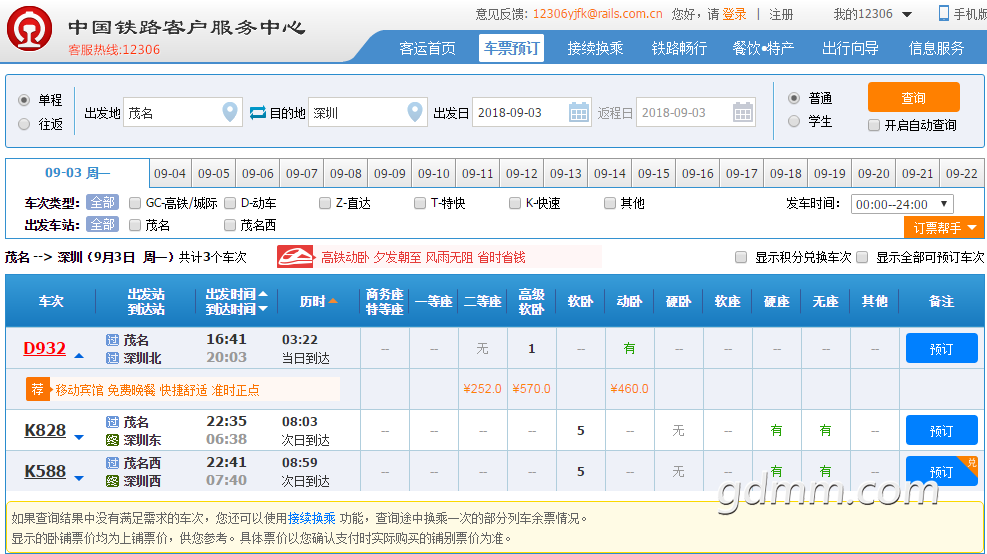Open the destination station location pin picker
This screenshot has width=987, height=554.
[x=415, y=112]
